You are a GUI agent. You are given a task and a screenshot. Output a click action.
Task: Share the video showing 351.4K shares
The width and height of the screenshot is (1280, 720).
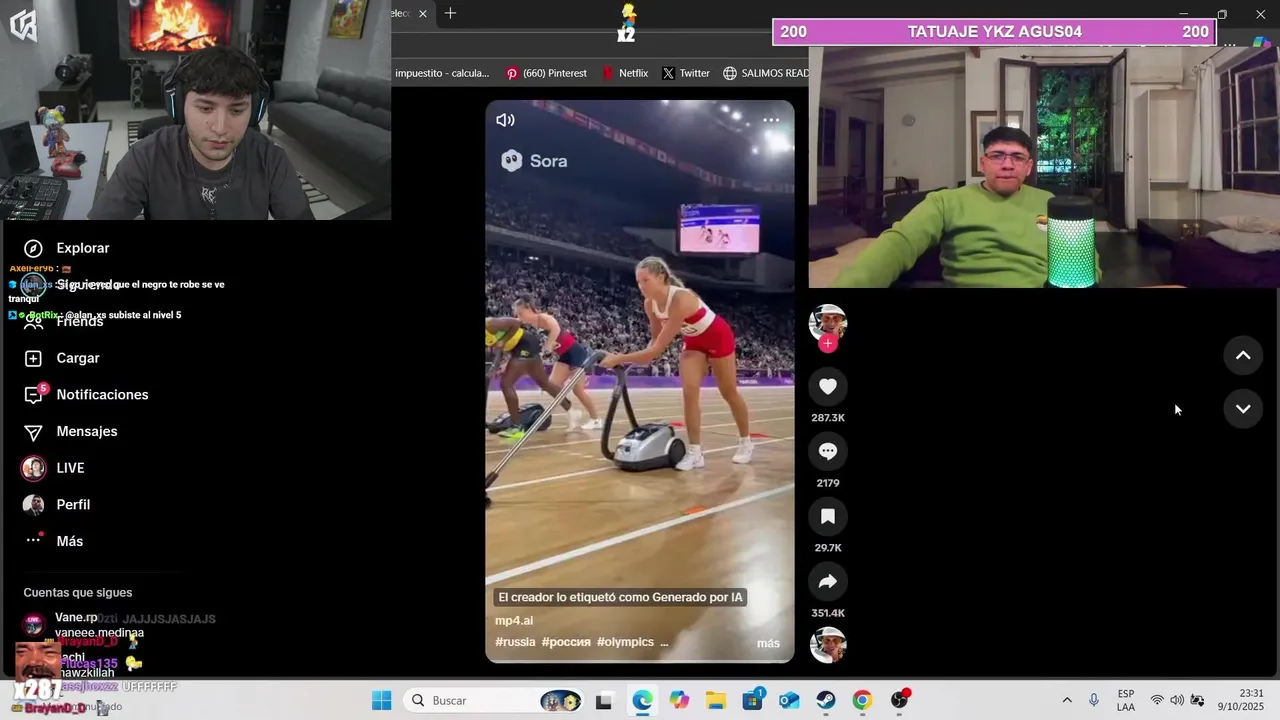pyautogui.click(x=828, y=581)
